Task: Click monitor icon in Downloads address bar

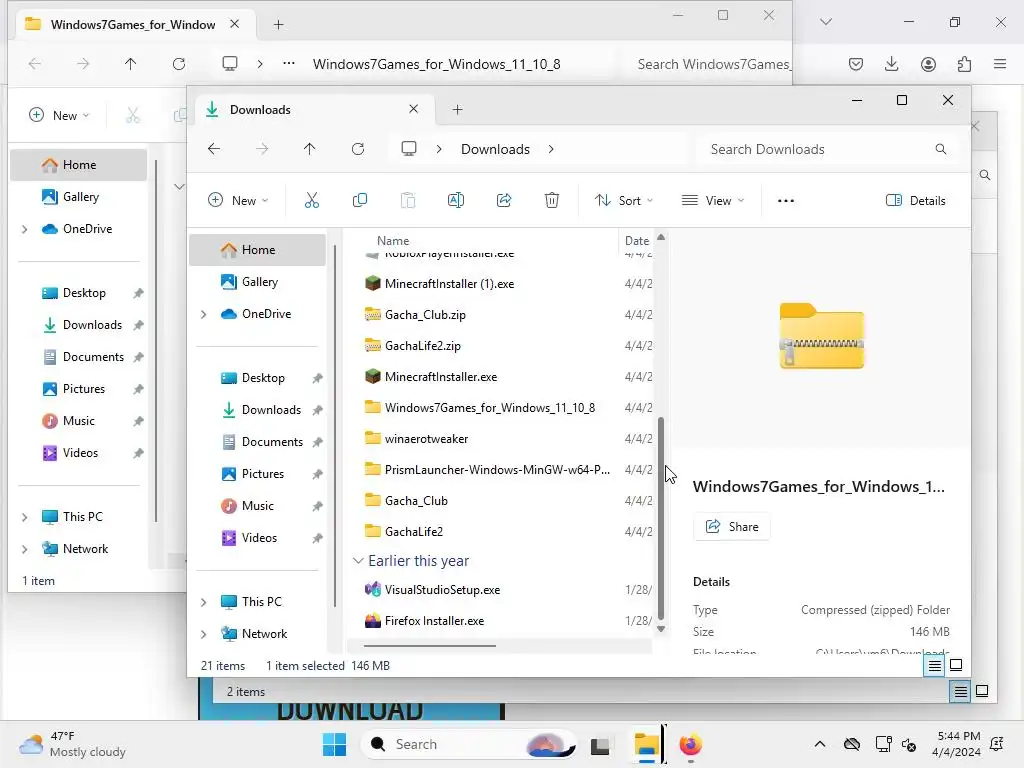Action: click(409, 149)
